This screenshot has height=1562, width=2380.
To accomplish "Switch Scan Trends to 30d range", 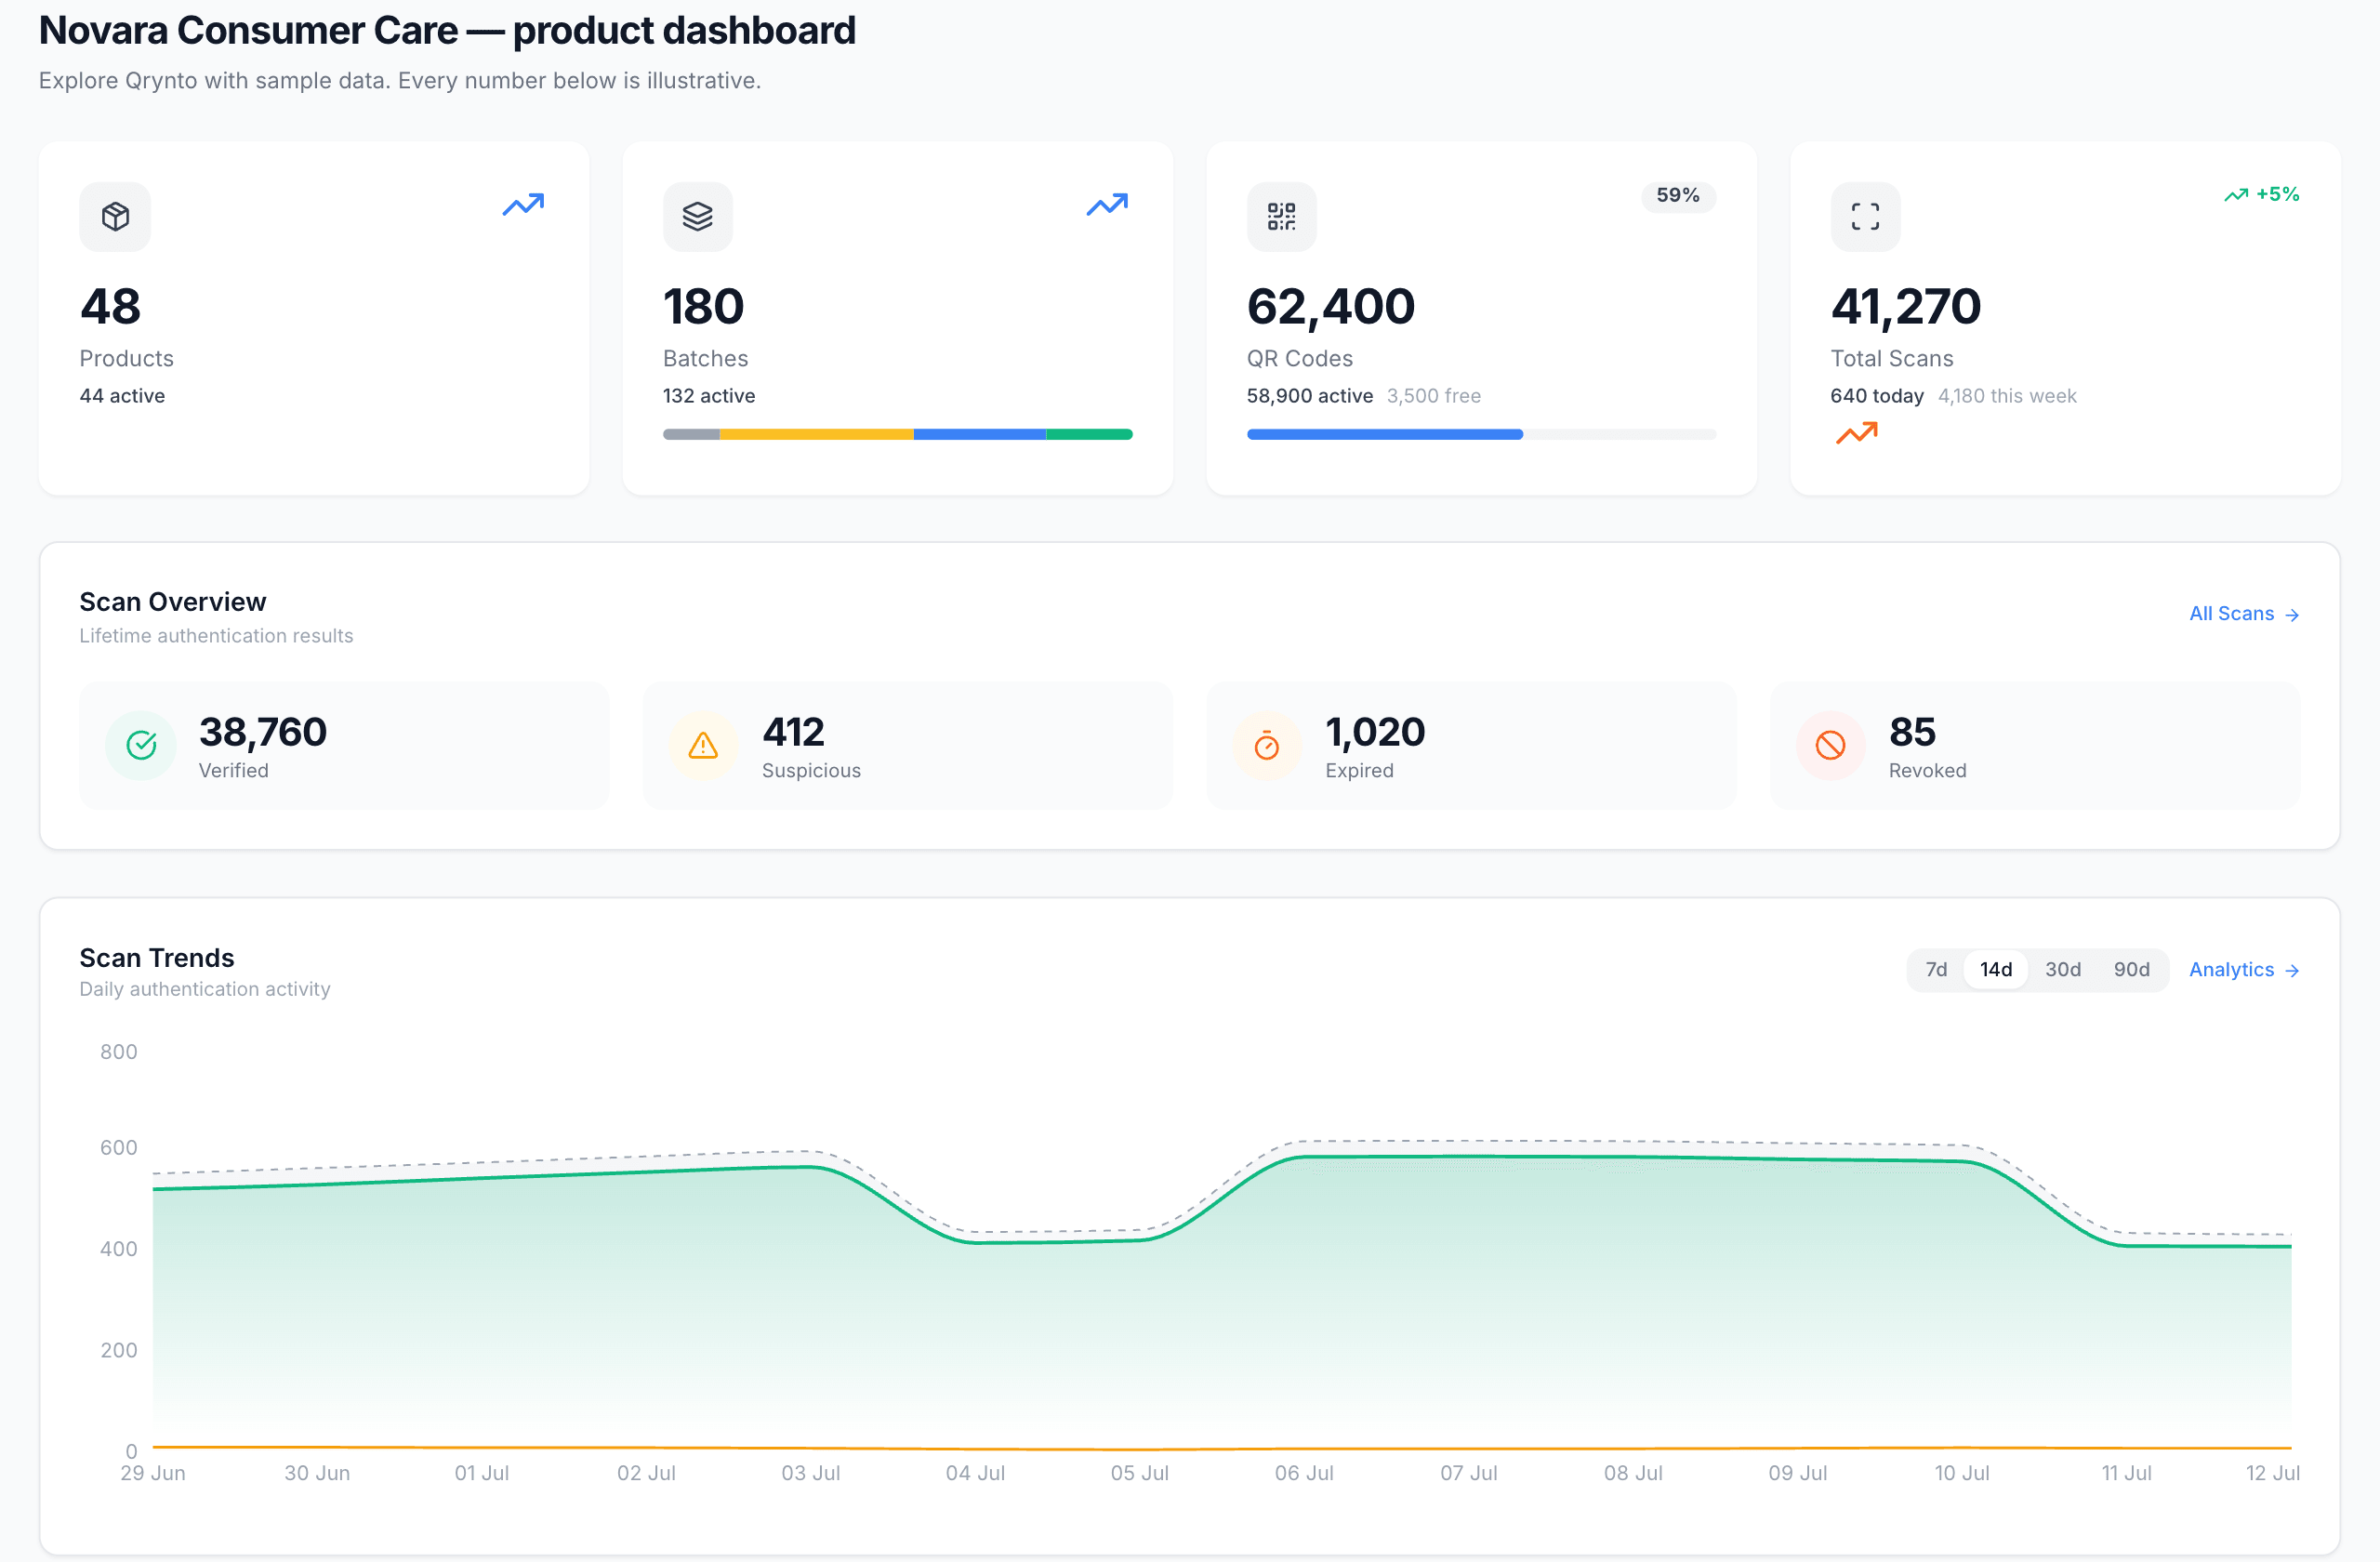I will 2063,970.
